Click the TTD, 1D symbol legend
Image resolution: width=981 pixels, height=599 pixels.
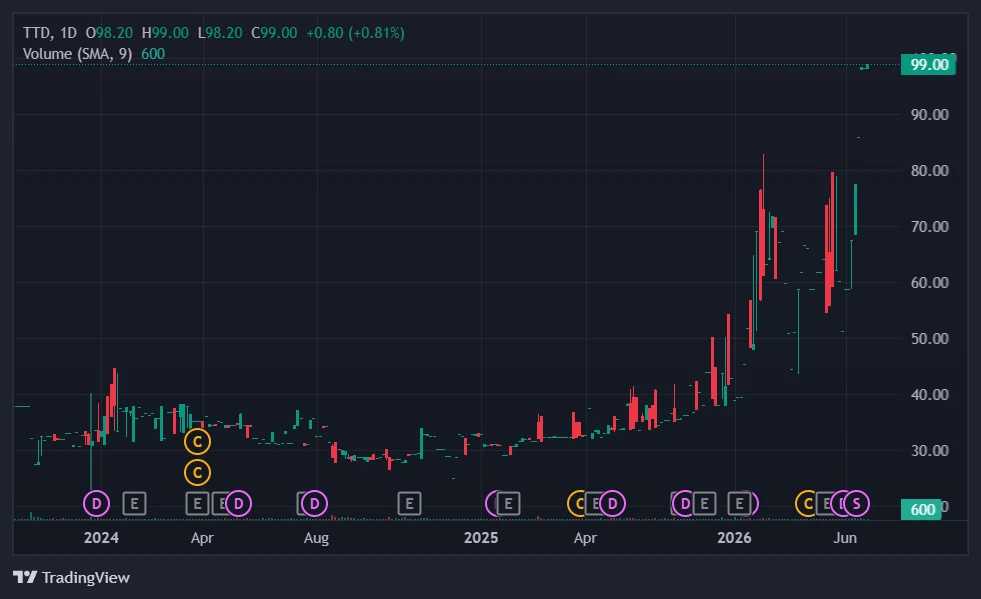click(49, 33)
